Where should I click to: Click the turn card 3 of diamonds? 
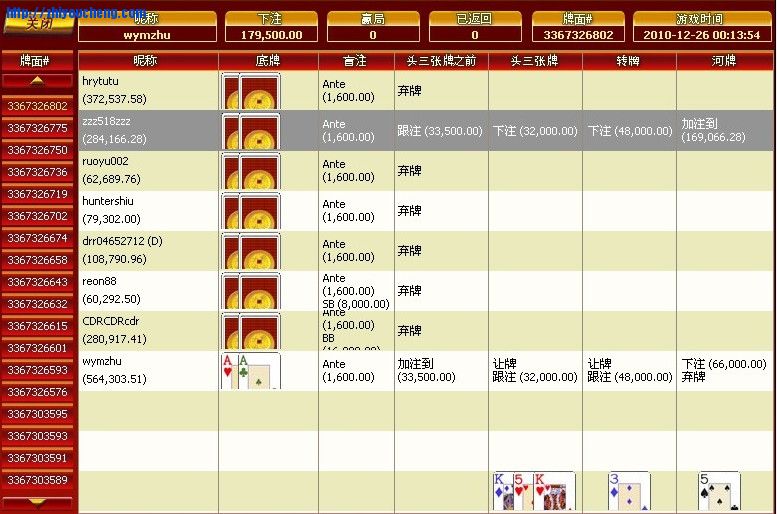628,492
